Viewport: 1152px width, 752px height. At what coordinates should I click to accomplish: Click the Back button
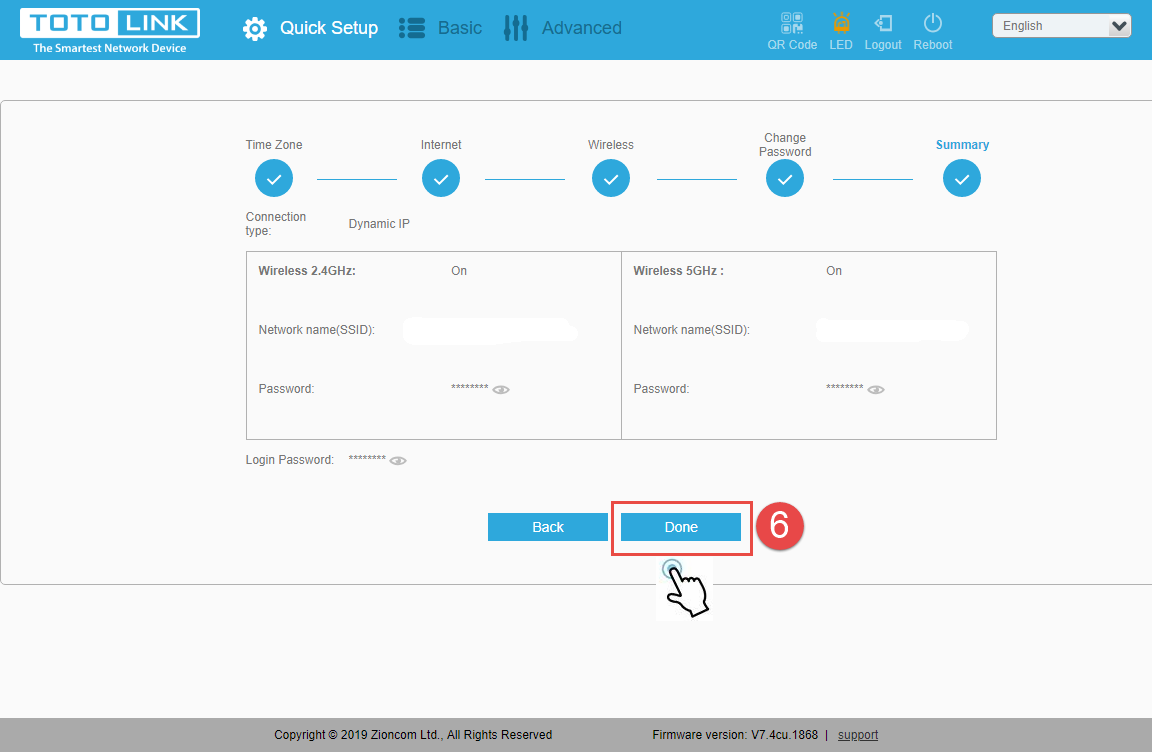click(548, 527)
